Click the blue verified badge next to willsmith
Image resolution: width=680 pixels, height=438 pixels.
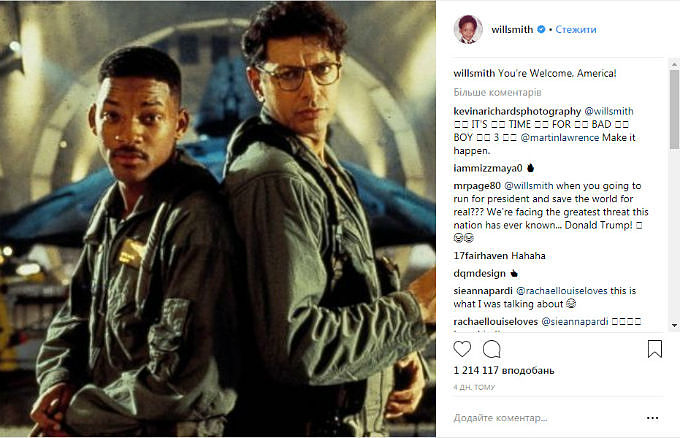click(541, 29)
